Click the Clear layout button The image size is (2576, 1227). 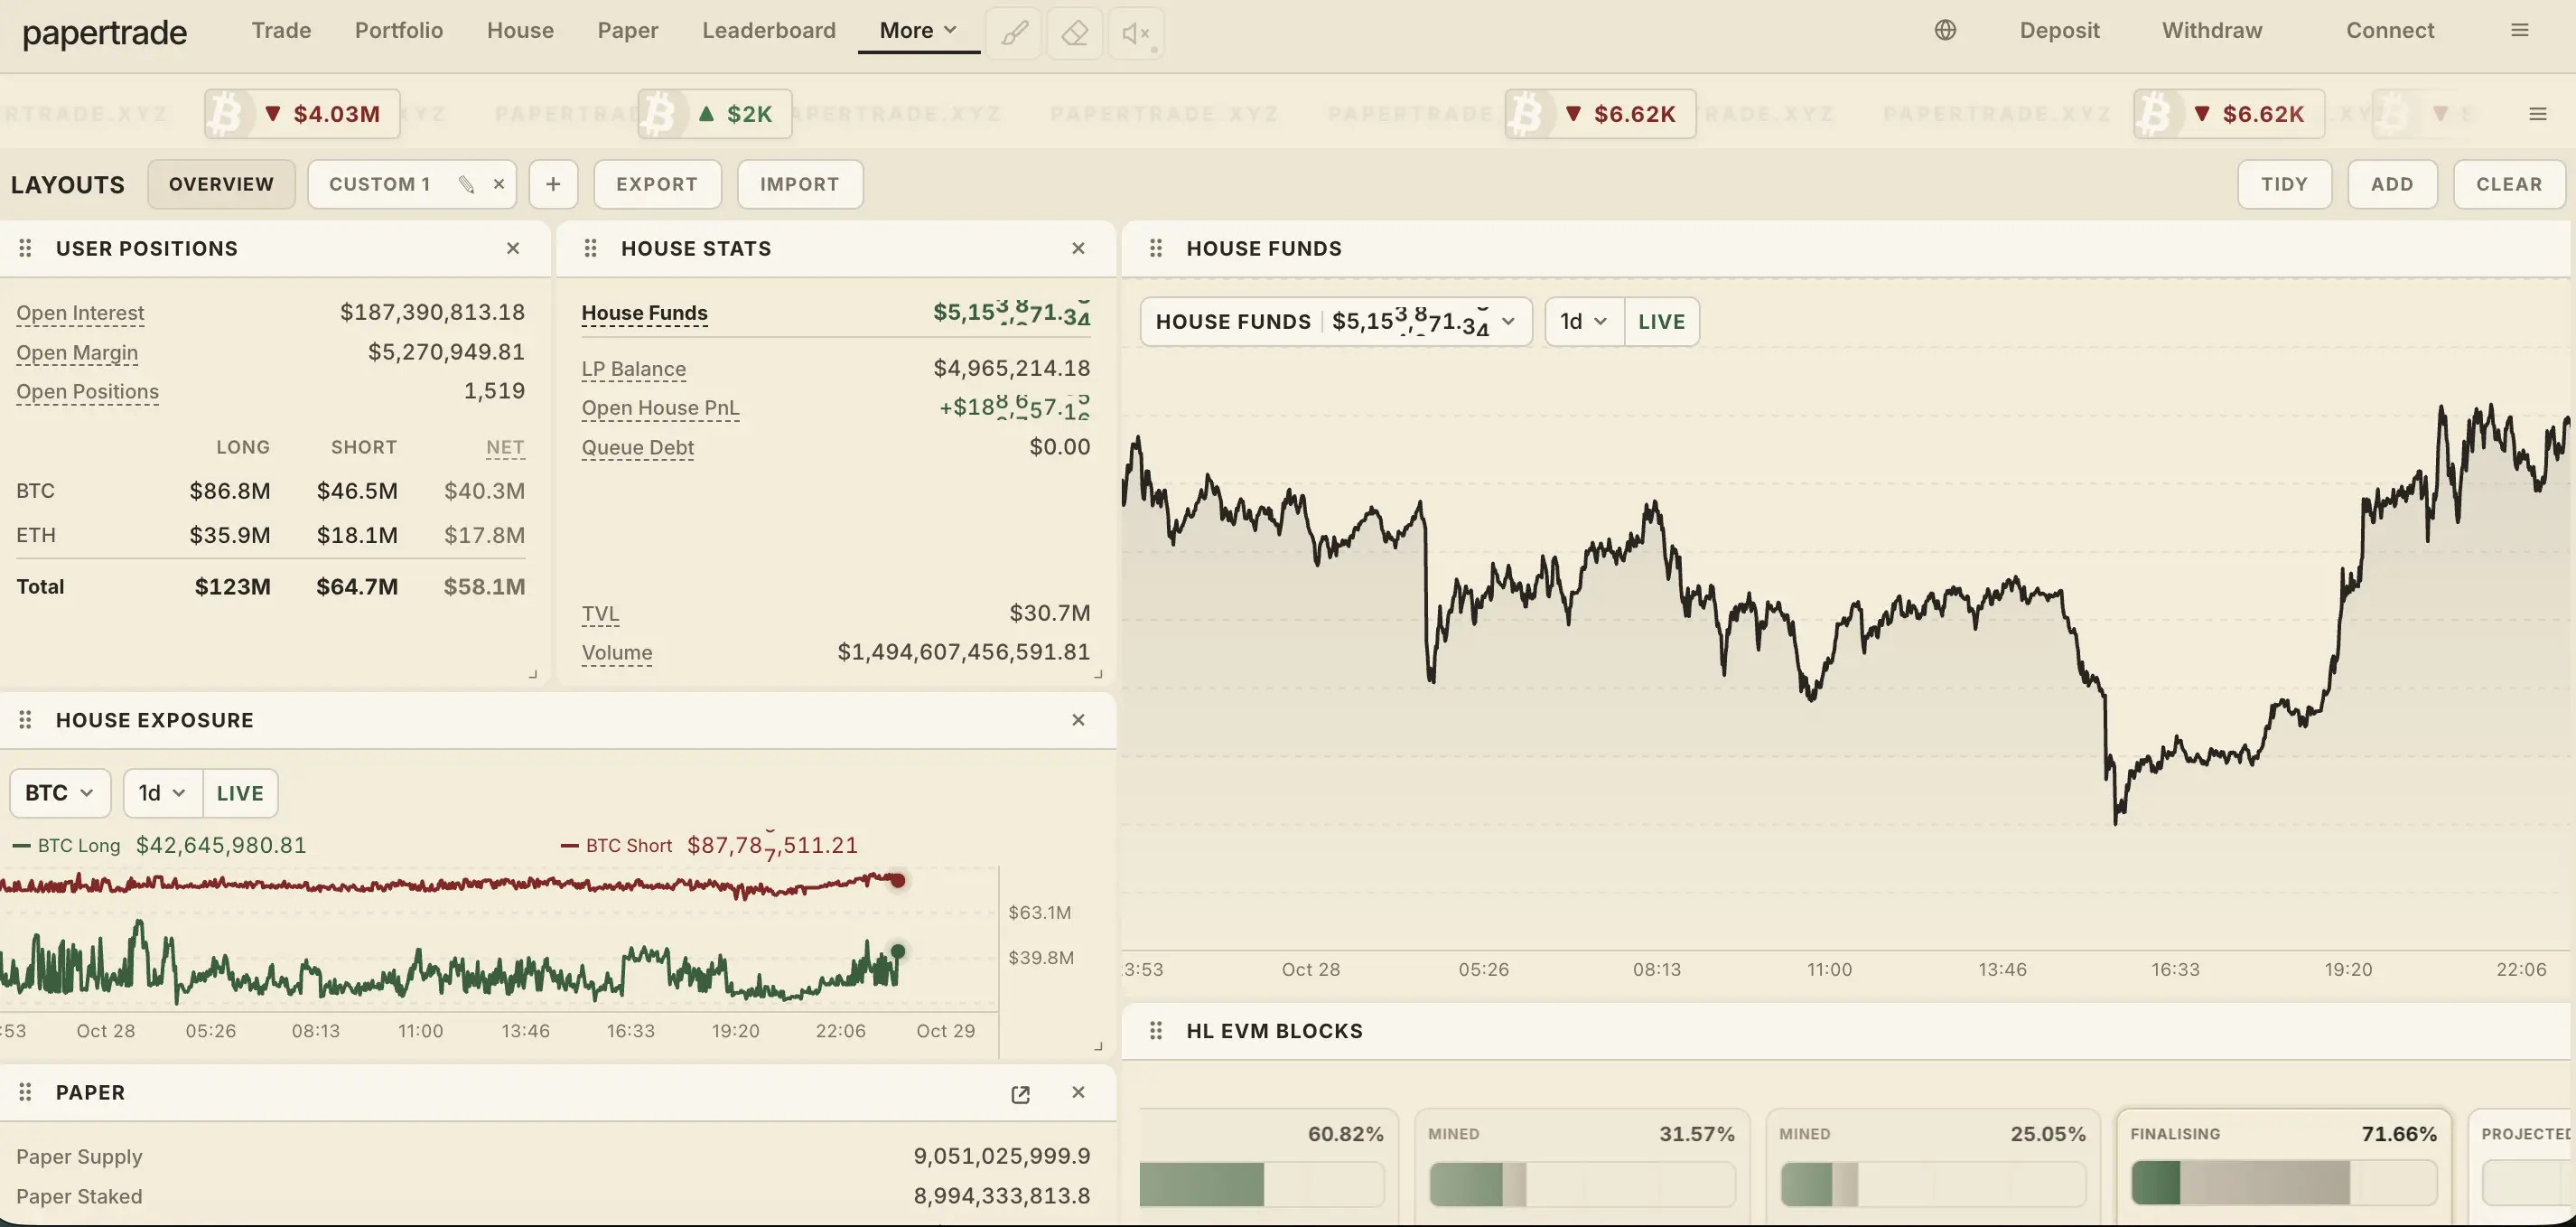coord(2509,184)
